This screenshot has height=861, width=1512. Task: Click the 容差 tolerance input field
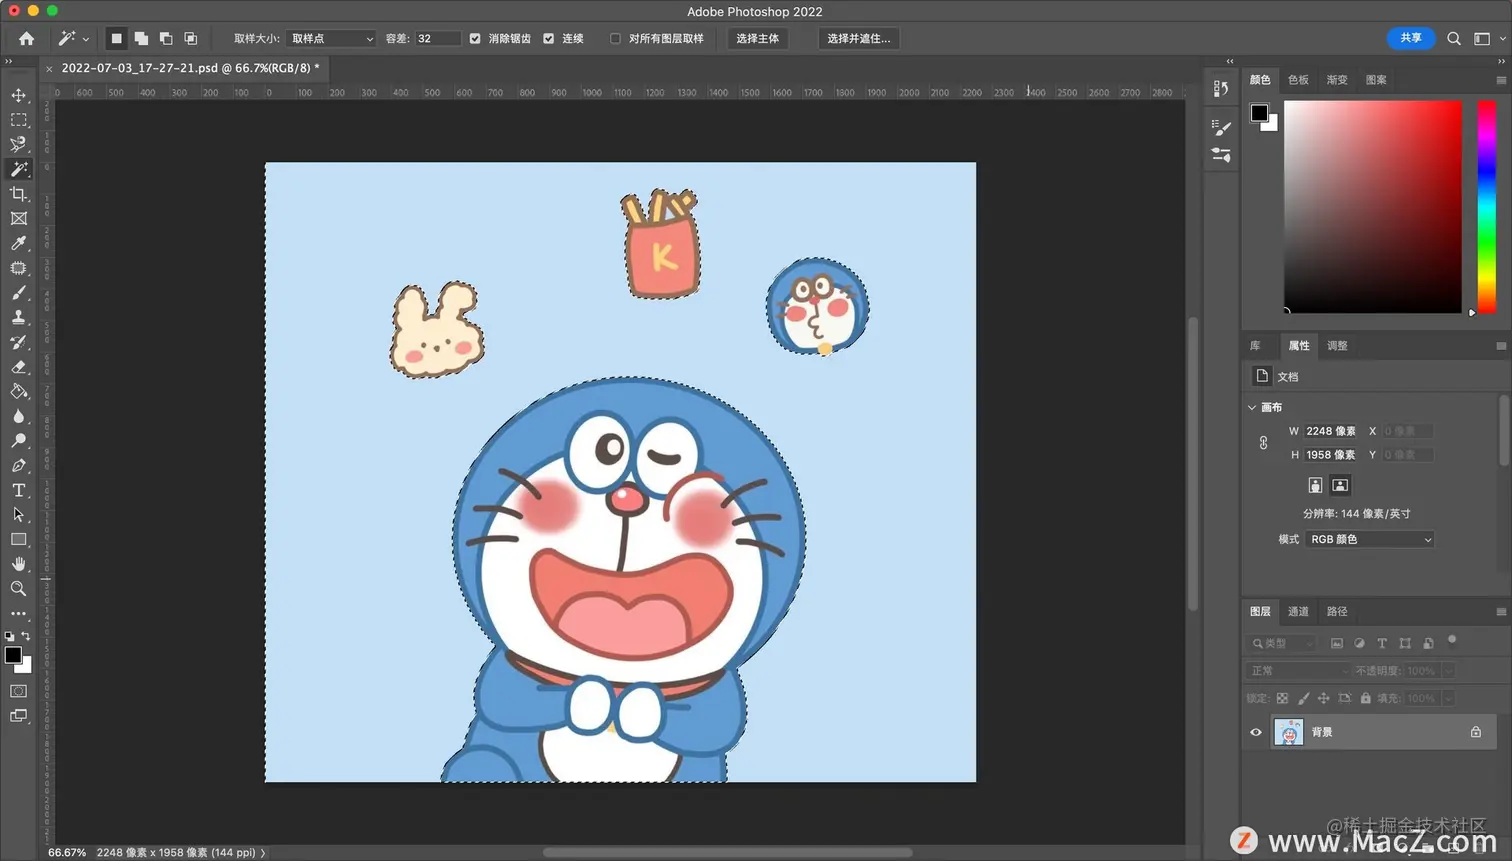(438, 38)
